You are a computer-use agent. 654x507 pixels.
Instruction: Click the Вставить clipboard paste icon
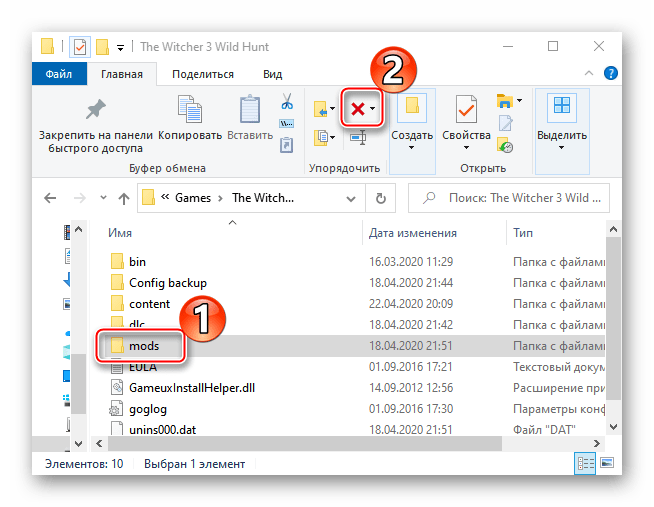(250, 110)
